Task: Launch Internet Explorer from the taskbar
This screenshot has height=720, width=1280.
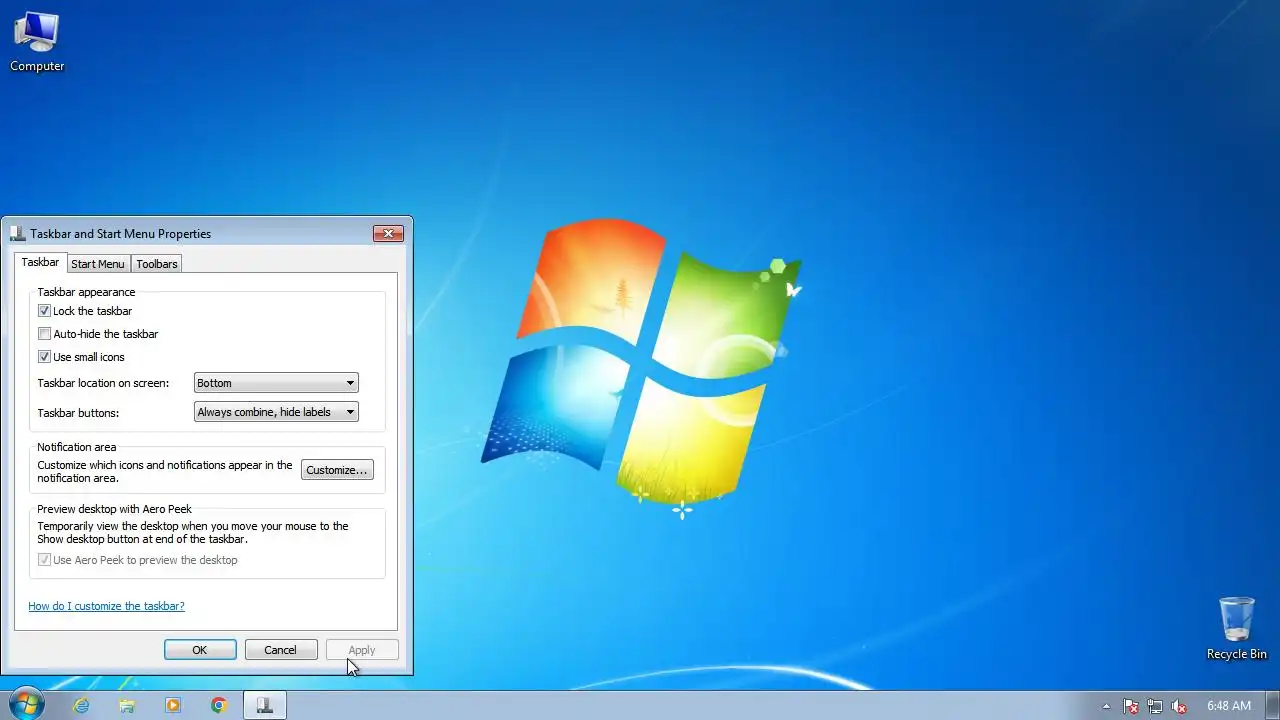Action: [x=81, y=705]
